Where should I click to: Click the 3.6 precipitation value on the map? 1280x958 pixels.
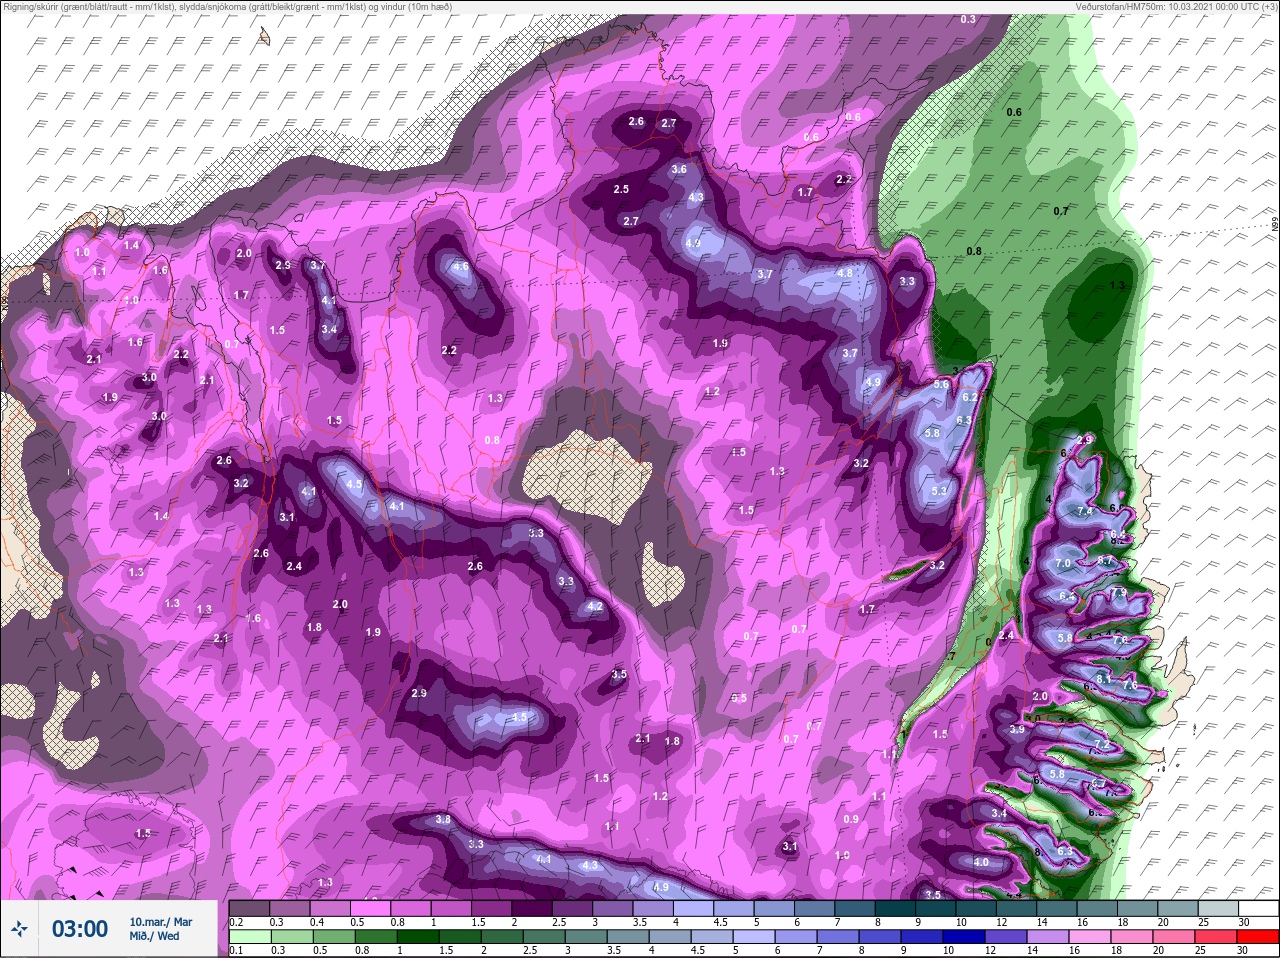[679, 169]
